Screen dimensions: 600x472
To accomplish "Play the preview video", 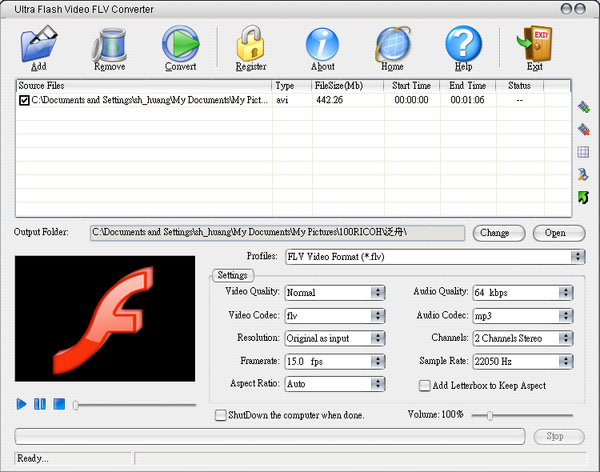I will [x=21, y=404].
